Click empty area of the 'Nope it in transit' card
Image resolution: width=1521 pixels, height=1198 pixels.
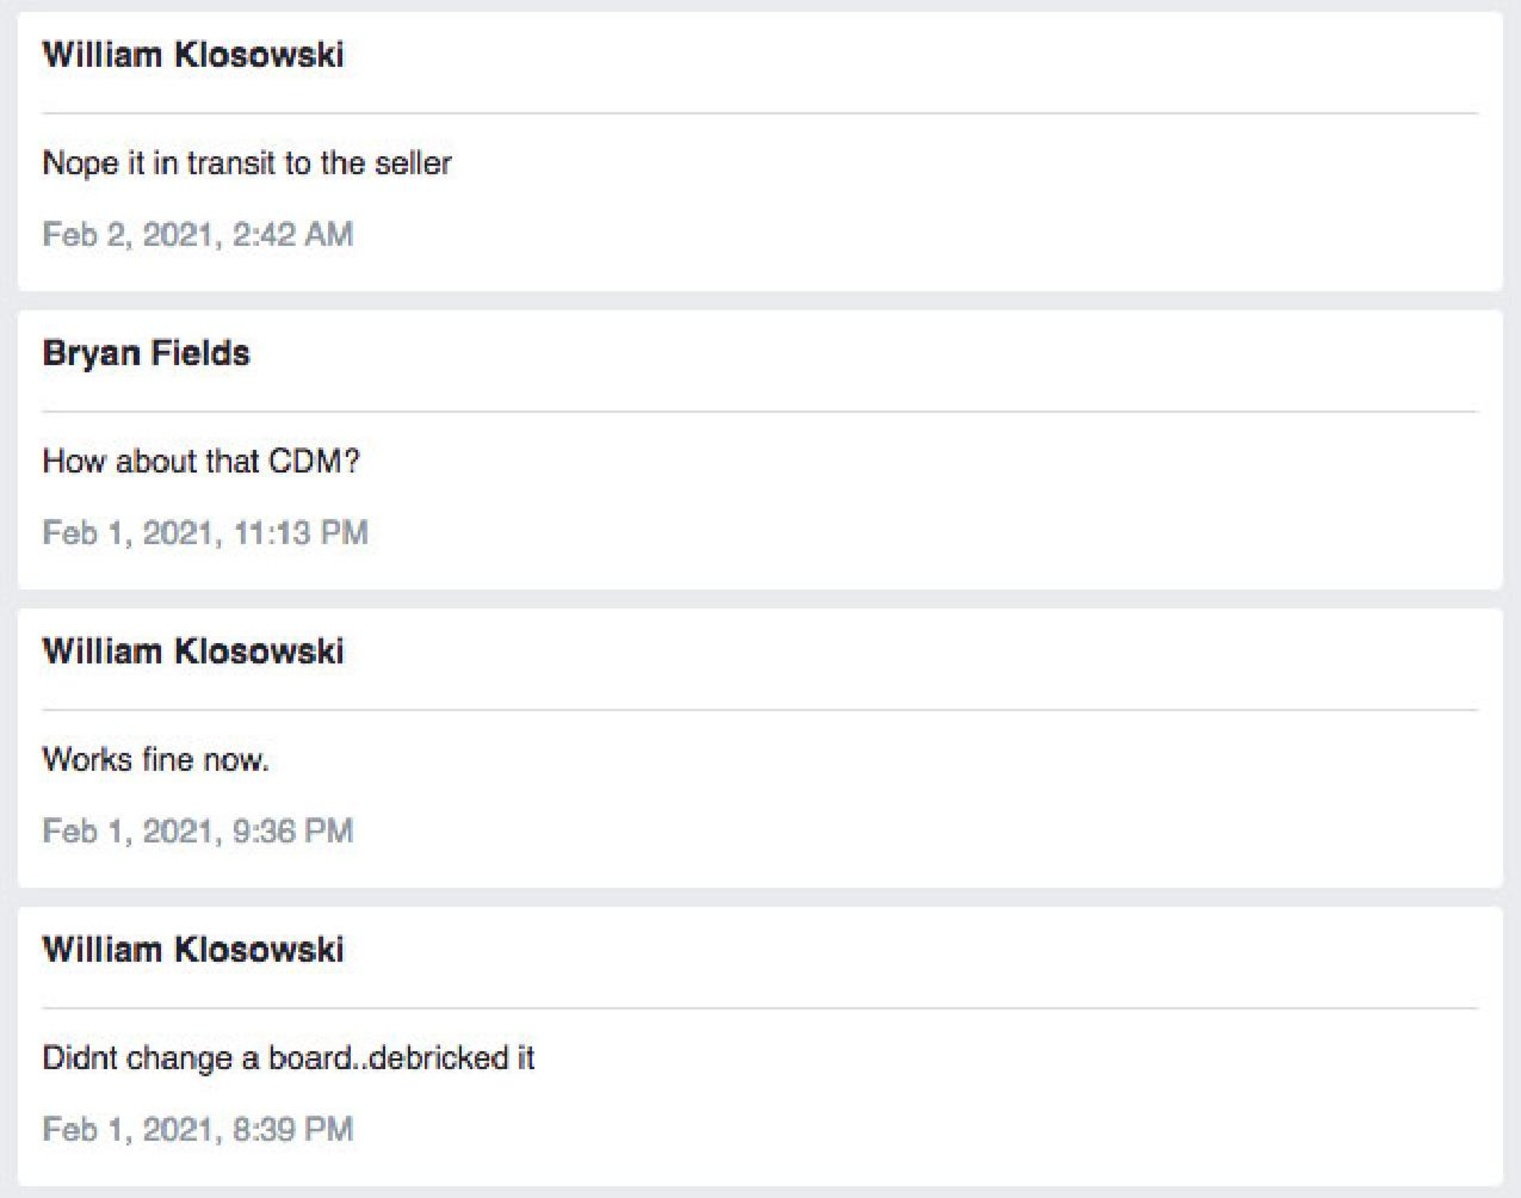coord(950,200)
